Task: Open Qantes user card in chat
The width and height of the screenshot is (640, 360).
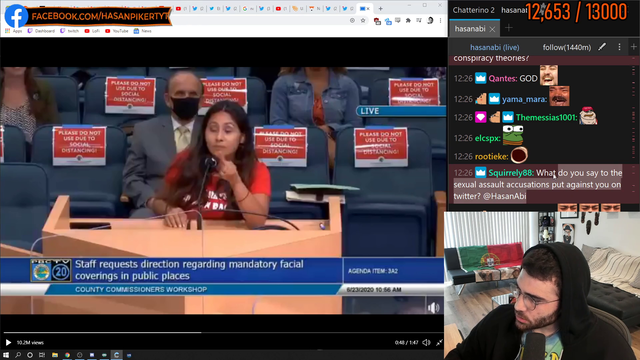Action: (x=502, y=78)
